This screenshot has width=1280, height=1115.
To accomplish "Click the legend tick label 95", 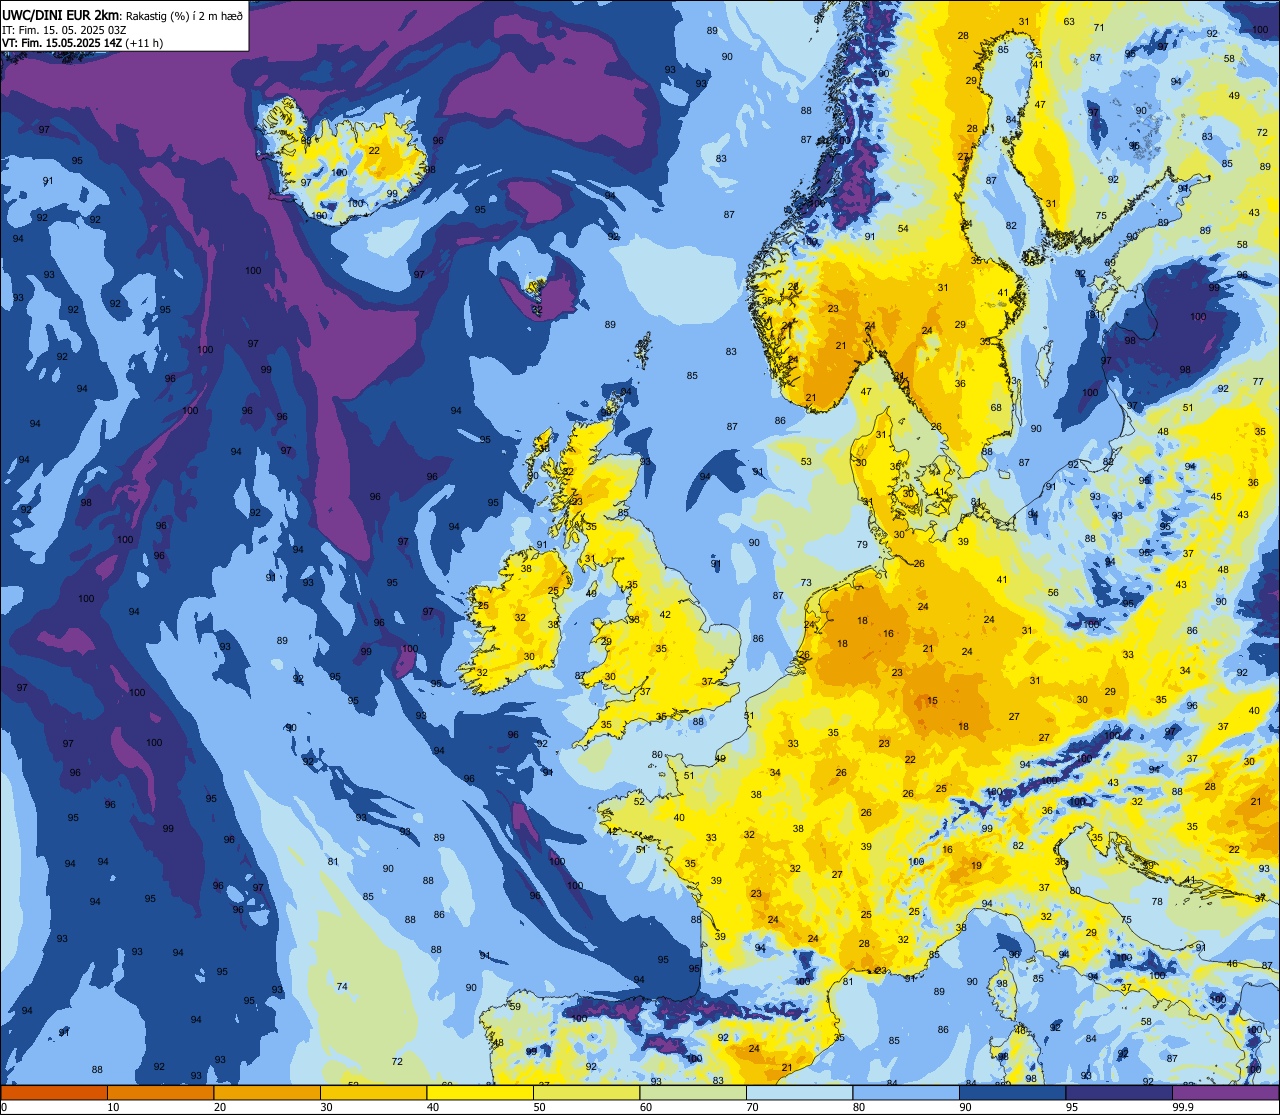I will pyautogui.click(x=1072, y=1107).
